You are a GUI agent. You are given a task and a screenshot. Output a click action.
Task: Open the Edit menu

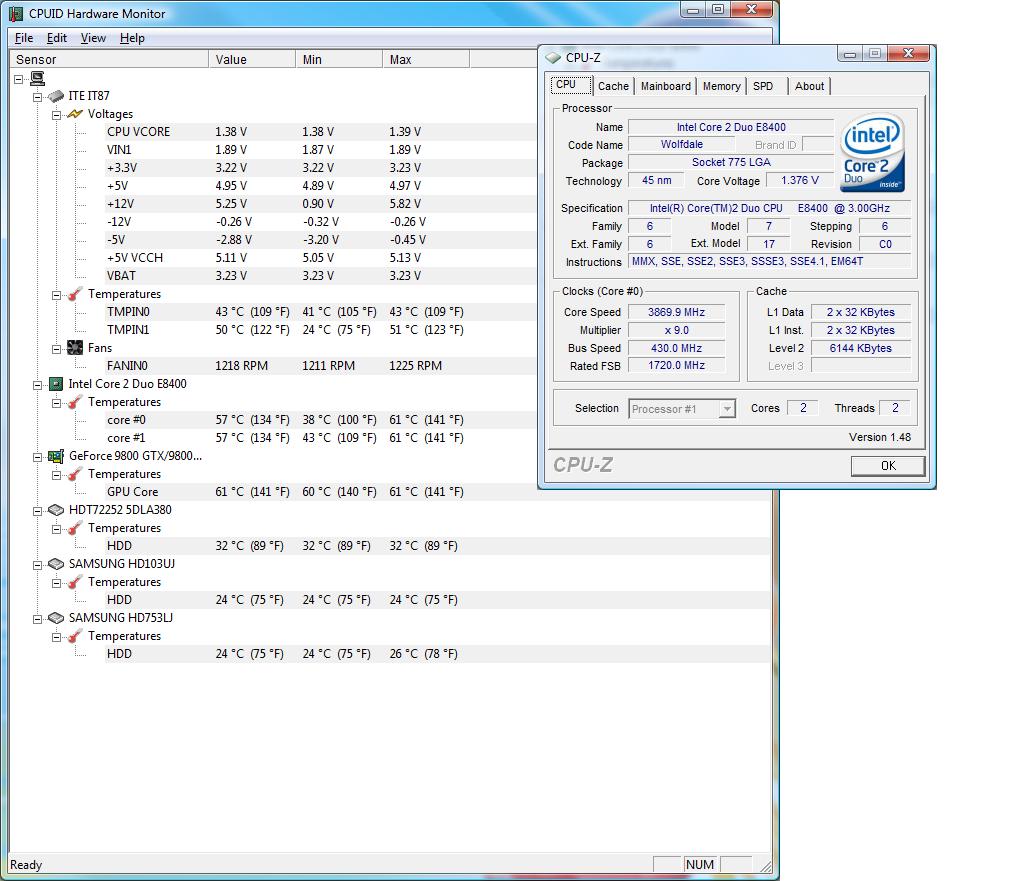[57, 38]
